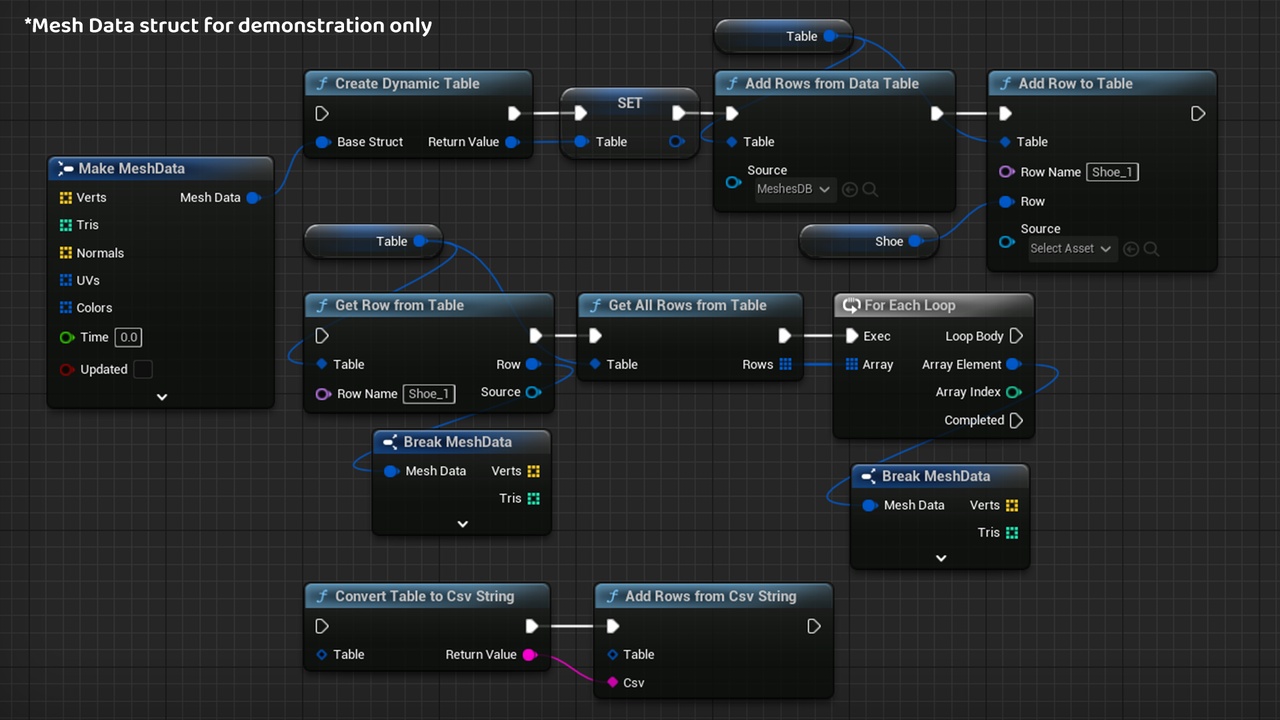Image resolution: width=1280 pixels, height=720 pixels.
Task: Select the Convert Table to Csv String title
Action: pos(424,596)
